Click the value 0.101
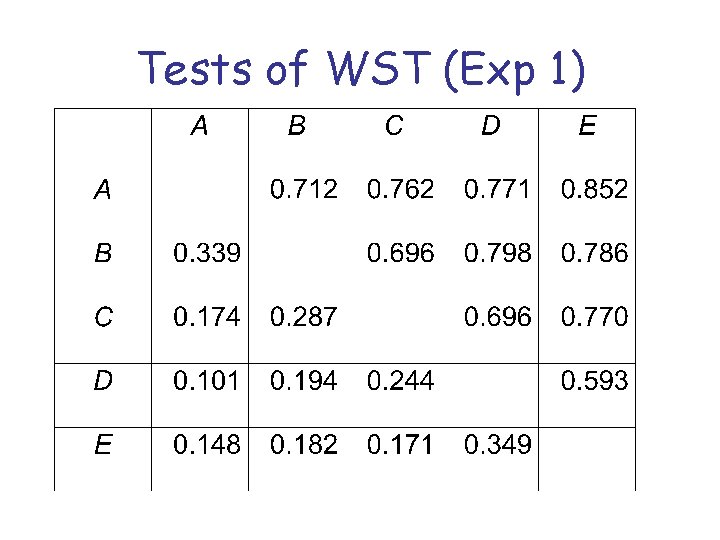Viewport: 720px width, 540px height. tap(207, 381)
